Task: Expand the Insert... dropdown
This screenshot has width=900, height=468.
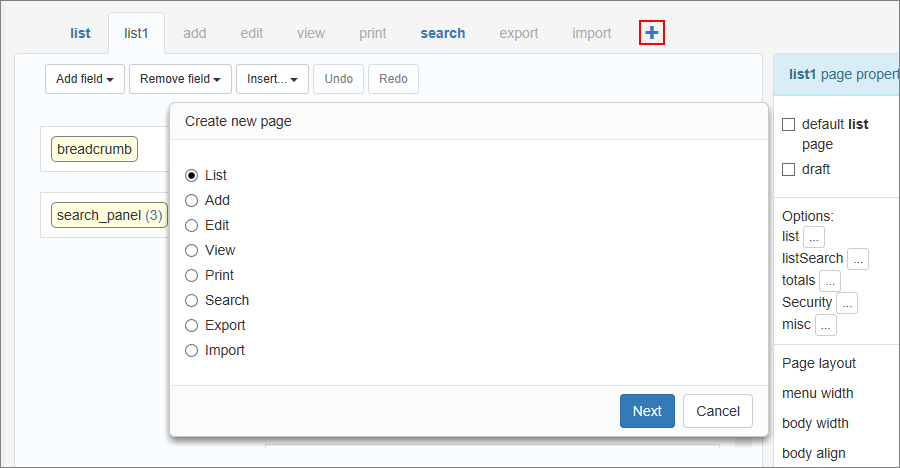Action: [x=272, y=79]
